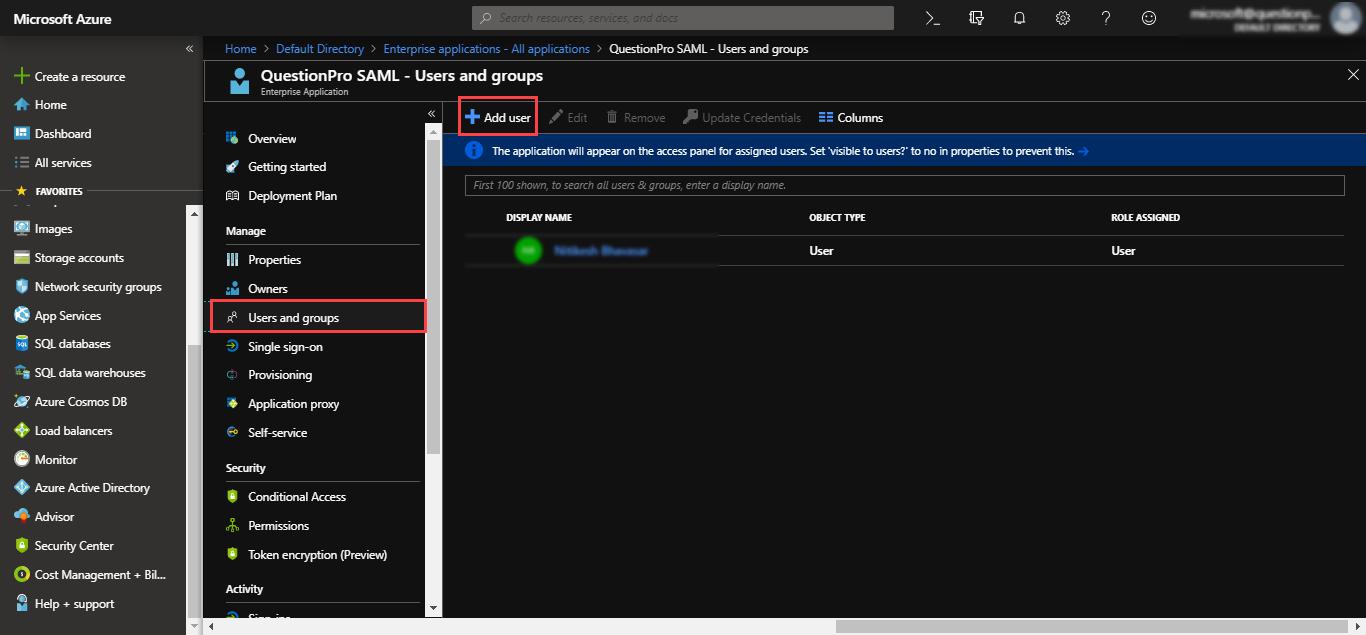This screenshot has width=1366, height=635.
Task: Open portal settings gear icon
Action: 1063,18
